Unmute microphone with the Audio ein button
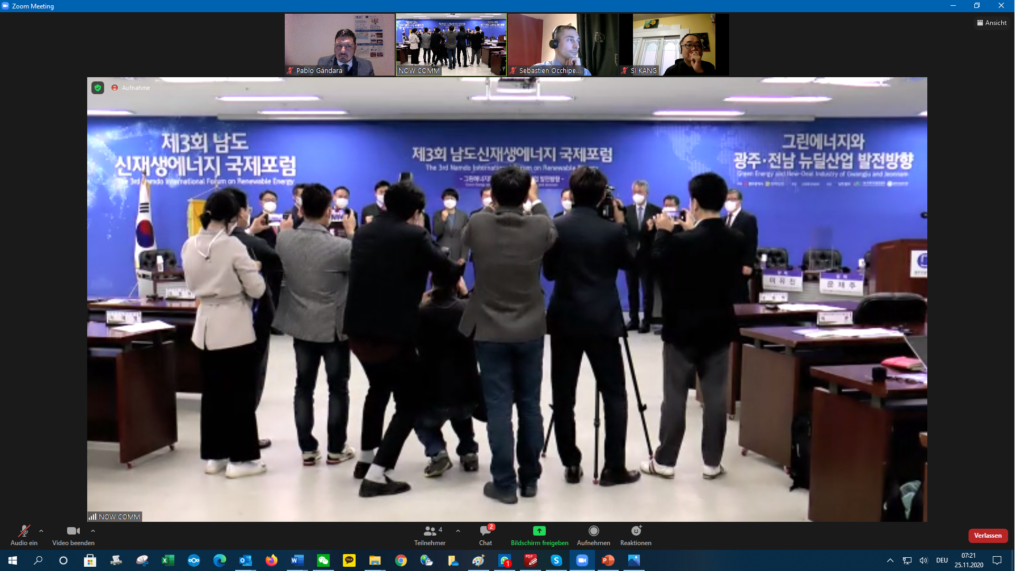 pyautogui.click(x=24, y=534)
